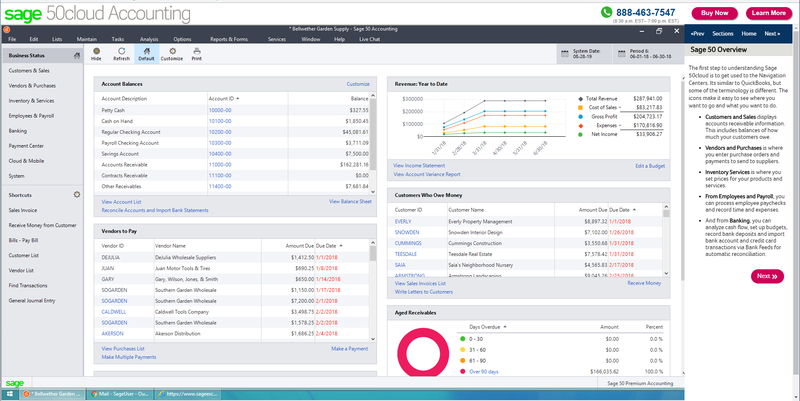Screen dimensions: 800x401
Task: Open account ID 10200-00 link
Action: click(x=220, y=132)
